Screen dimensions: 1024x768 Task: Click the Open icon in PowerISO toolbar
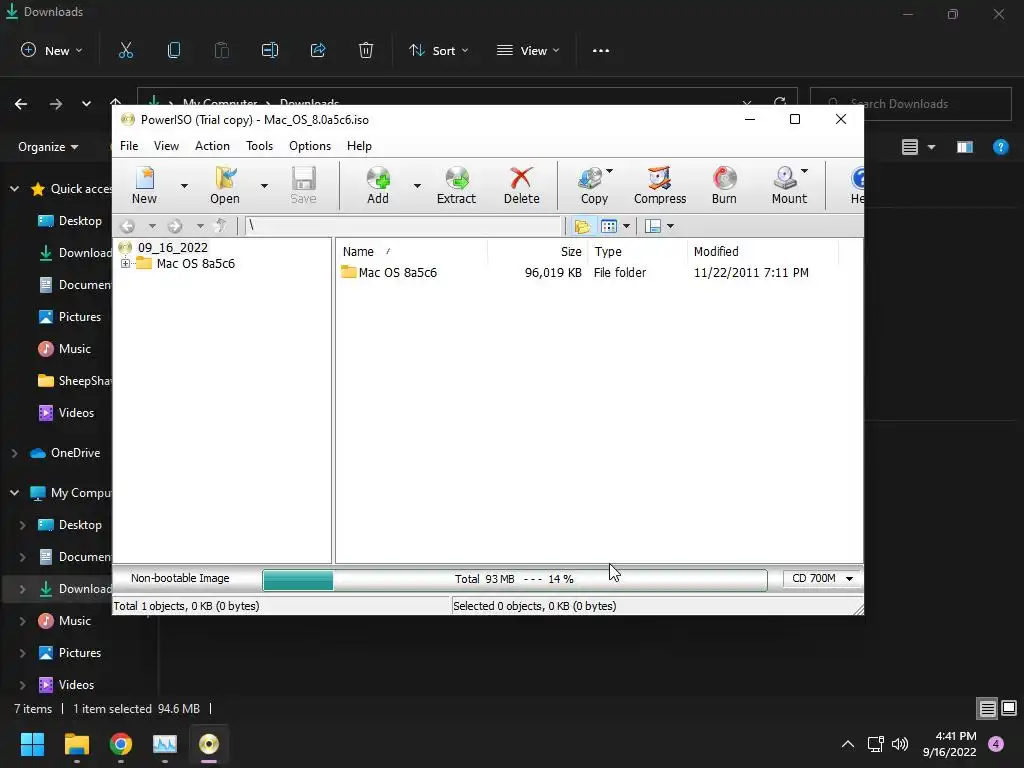pyautogui.click(x=225, y=185)
